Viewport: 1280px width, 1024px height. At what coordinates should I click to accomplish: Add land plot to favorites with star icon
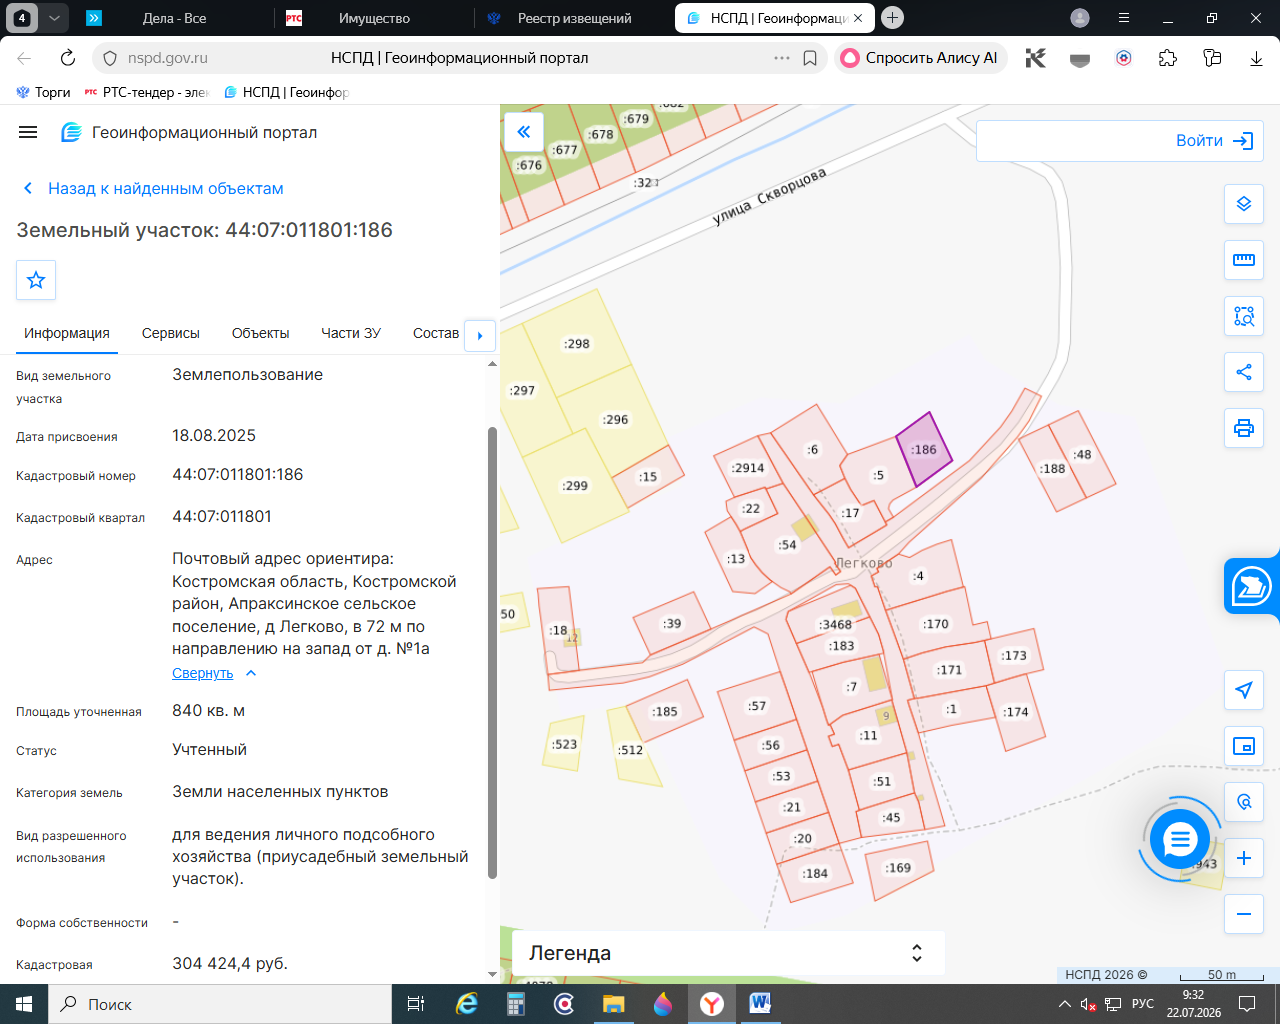coord(36,280)
